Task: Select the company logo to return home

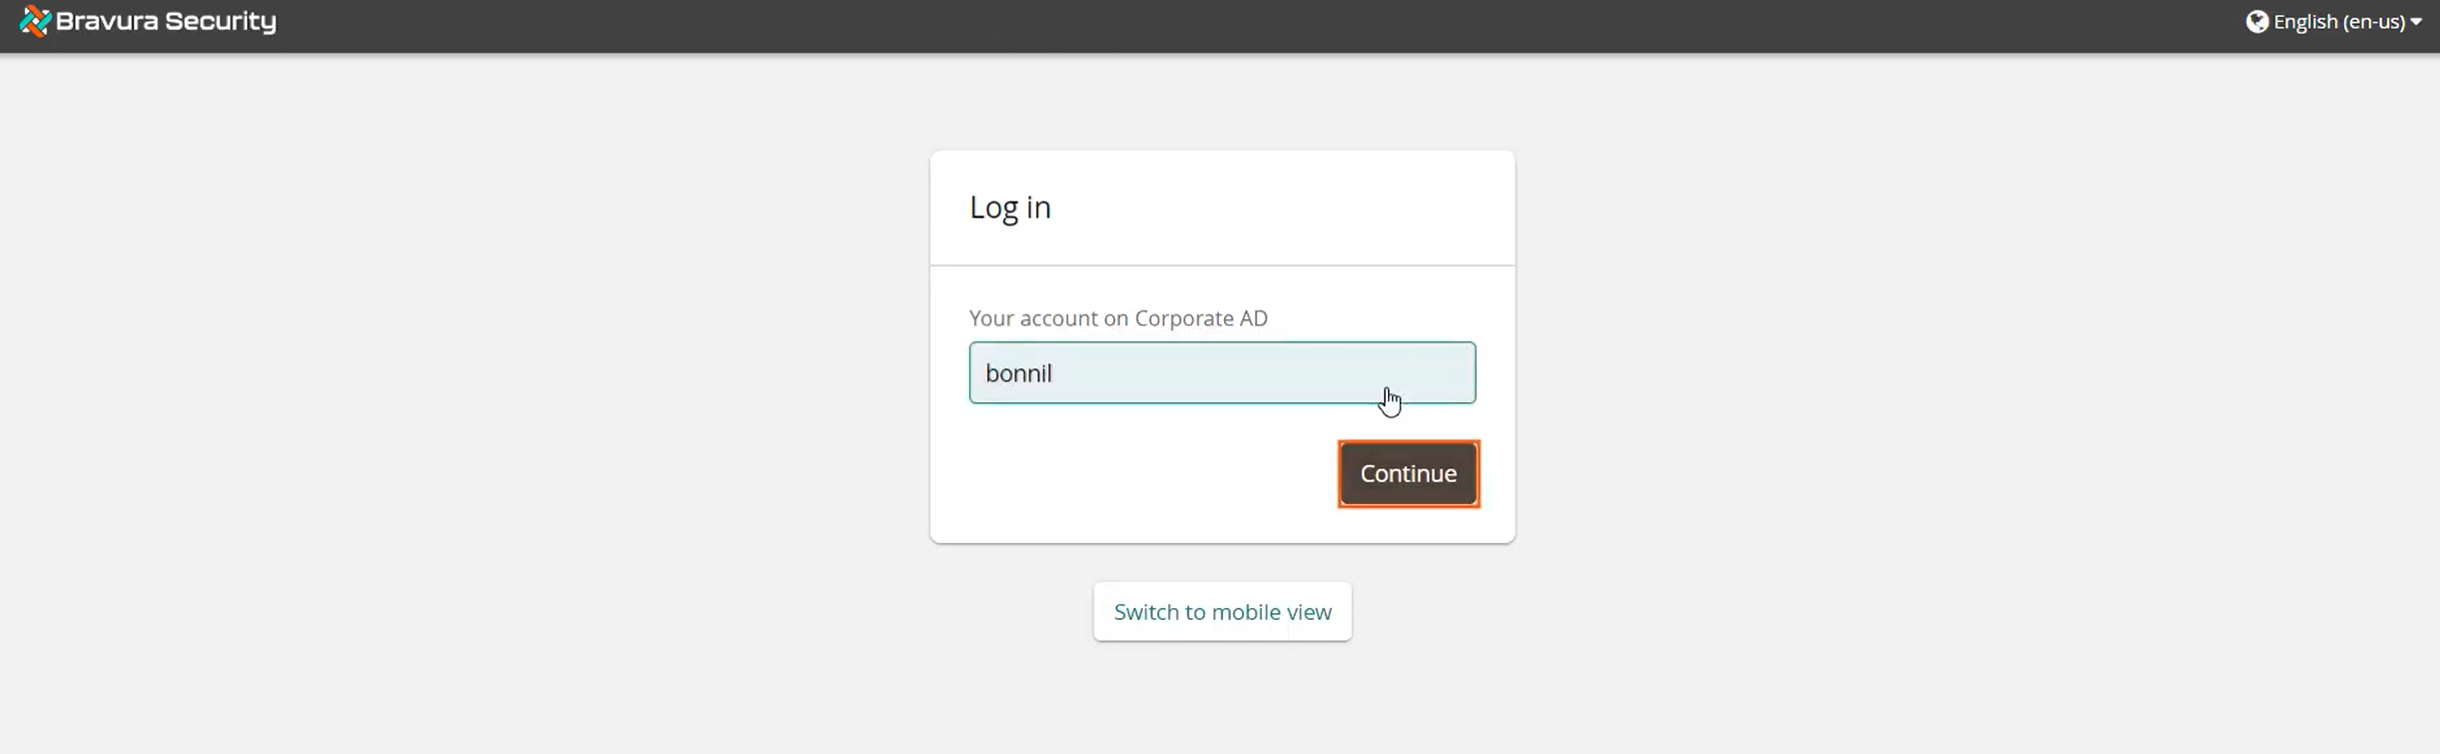Action: [x=148, y=20]
